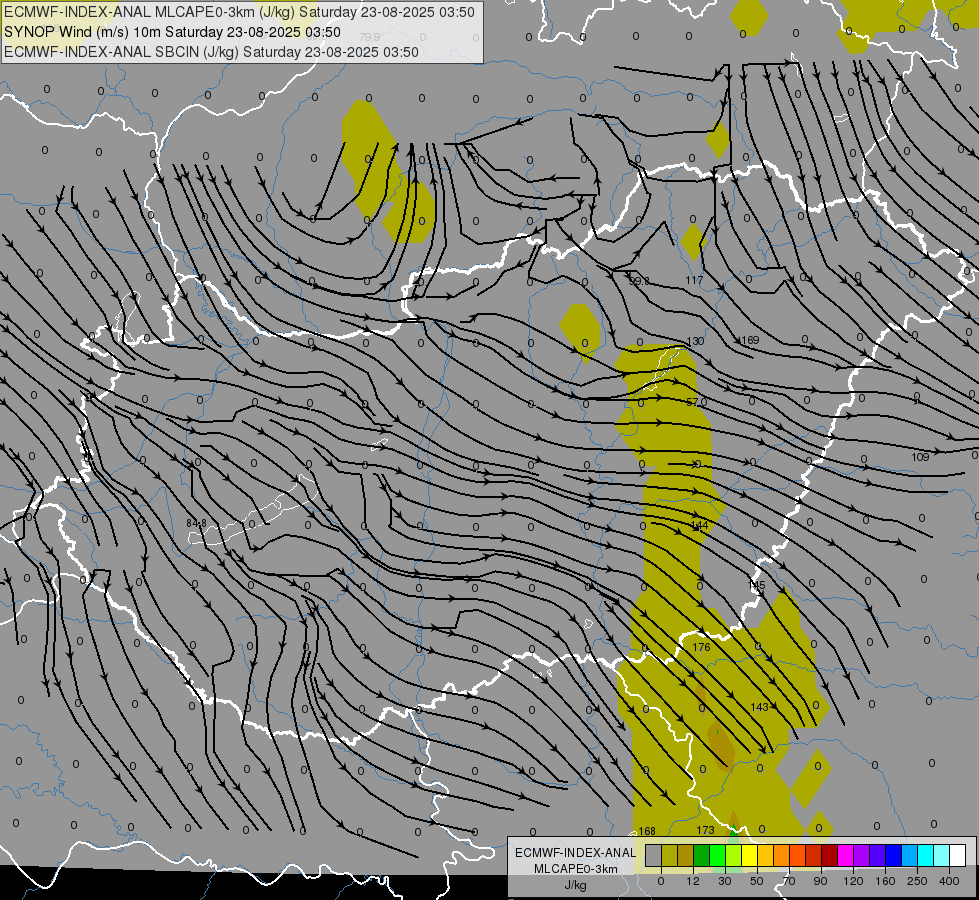Viewport: 979px width, 900px height.
Task: Click the 176 value on the map
Action: click(702, 646)
